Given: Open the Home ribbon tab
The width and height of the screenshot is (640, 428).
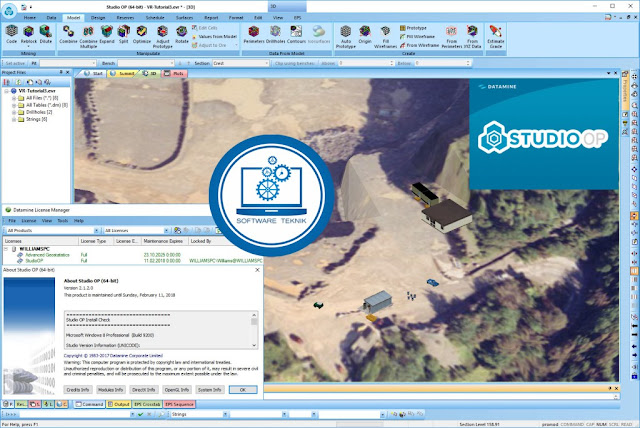Looking at the screenshot, I should click(x=29, y=18).
